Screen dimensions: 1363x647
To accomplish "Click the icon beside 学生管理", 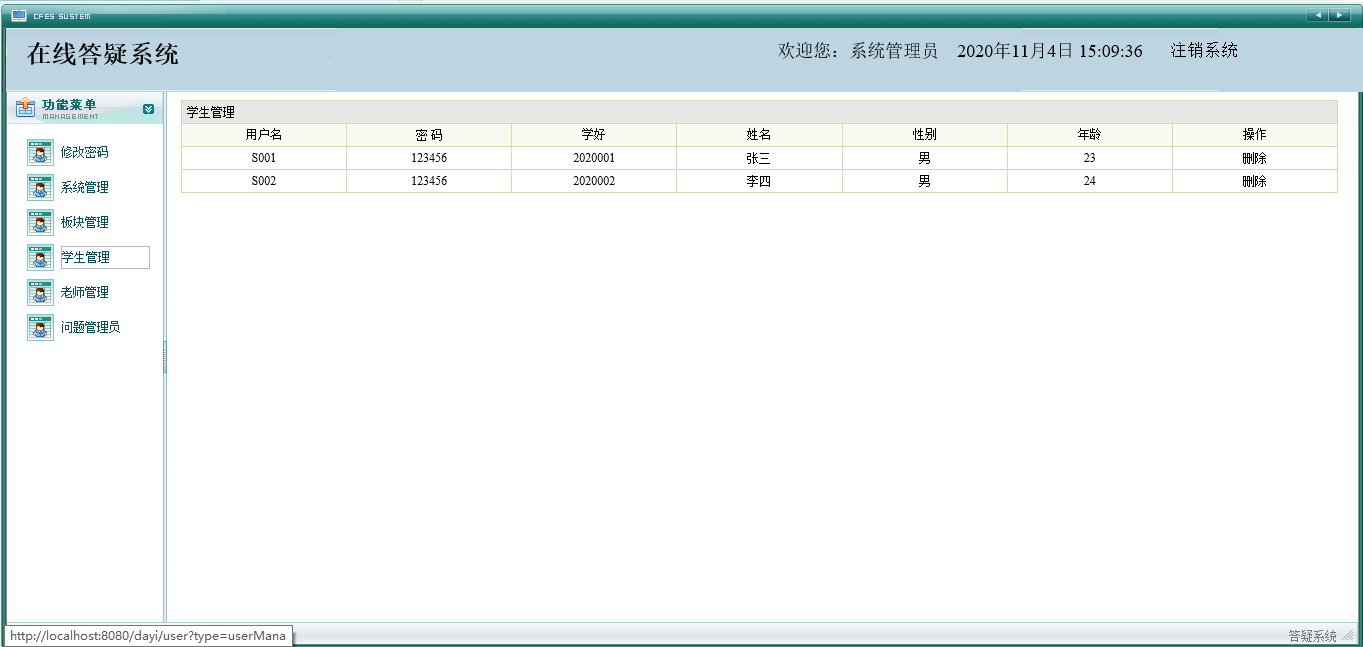I will tap(40, 257).
